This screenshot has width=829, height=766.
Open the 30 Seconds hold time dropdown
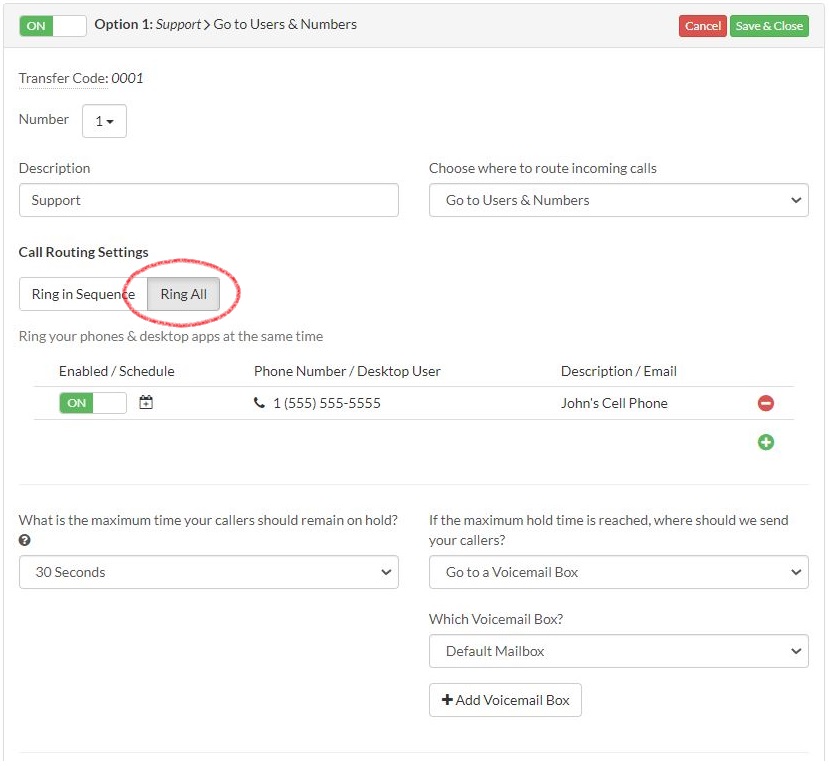pyautogui.click(x=208, y=572)
